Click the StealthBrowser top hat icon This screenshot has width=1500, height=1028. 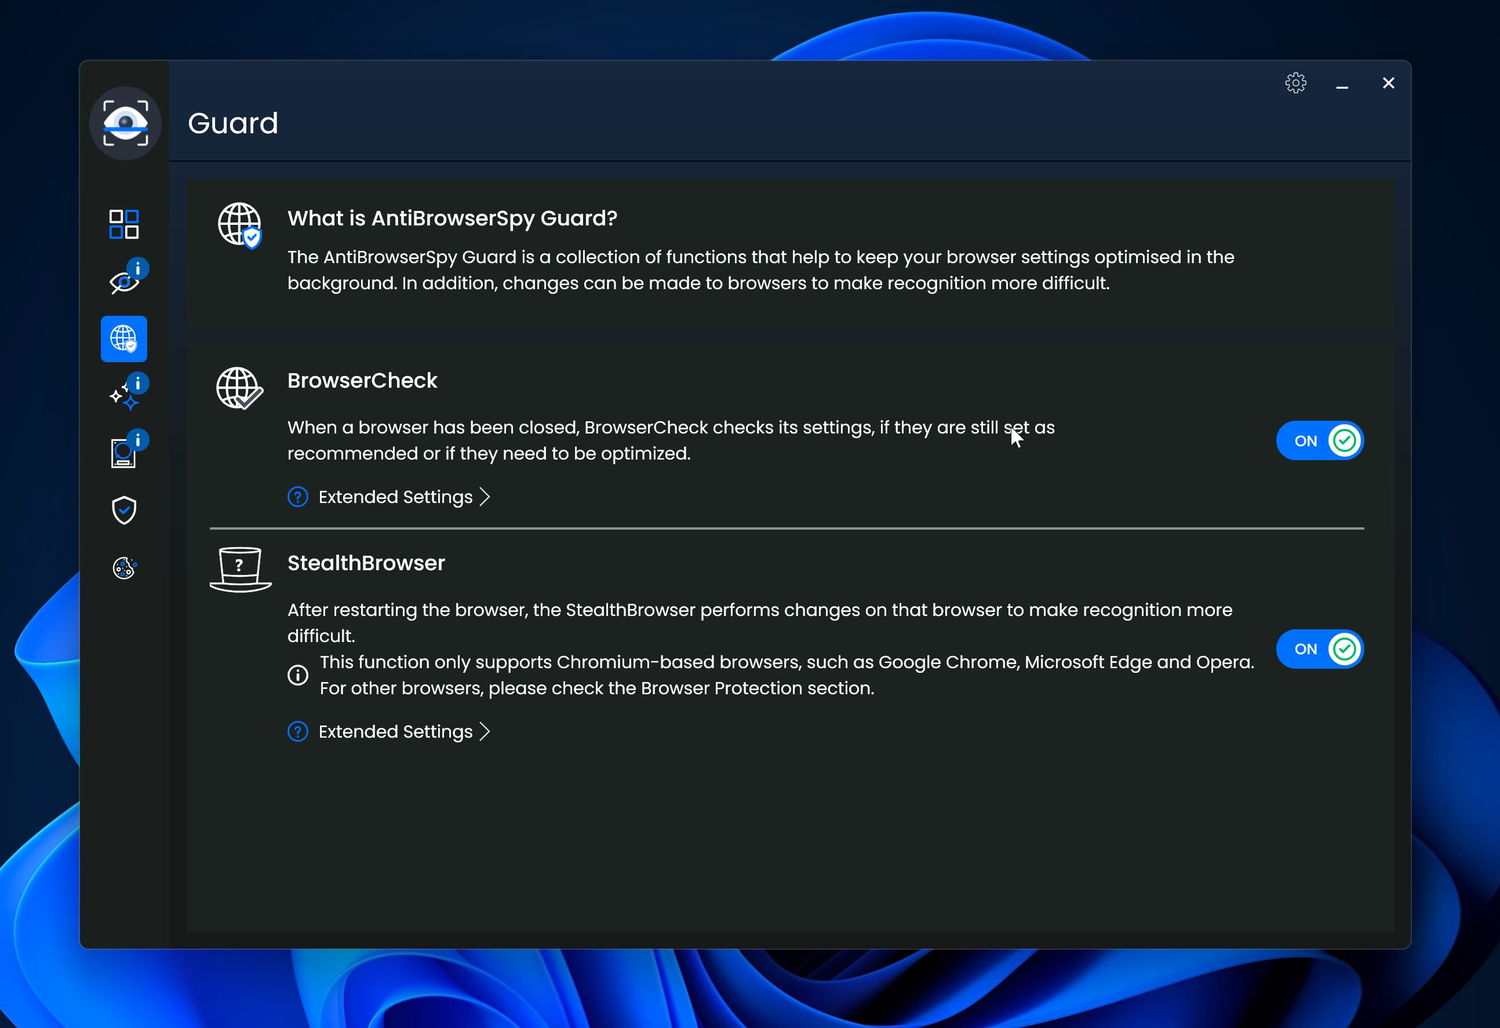(240, 569)
